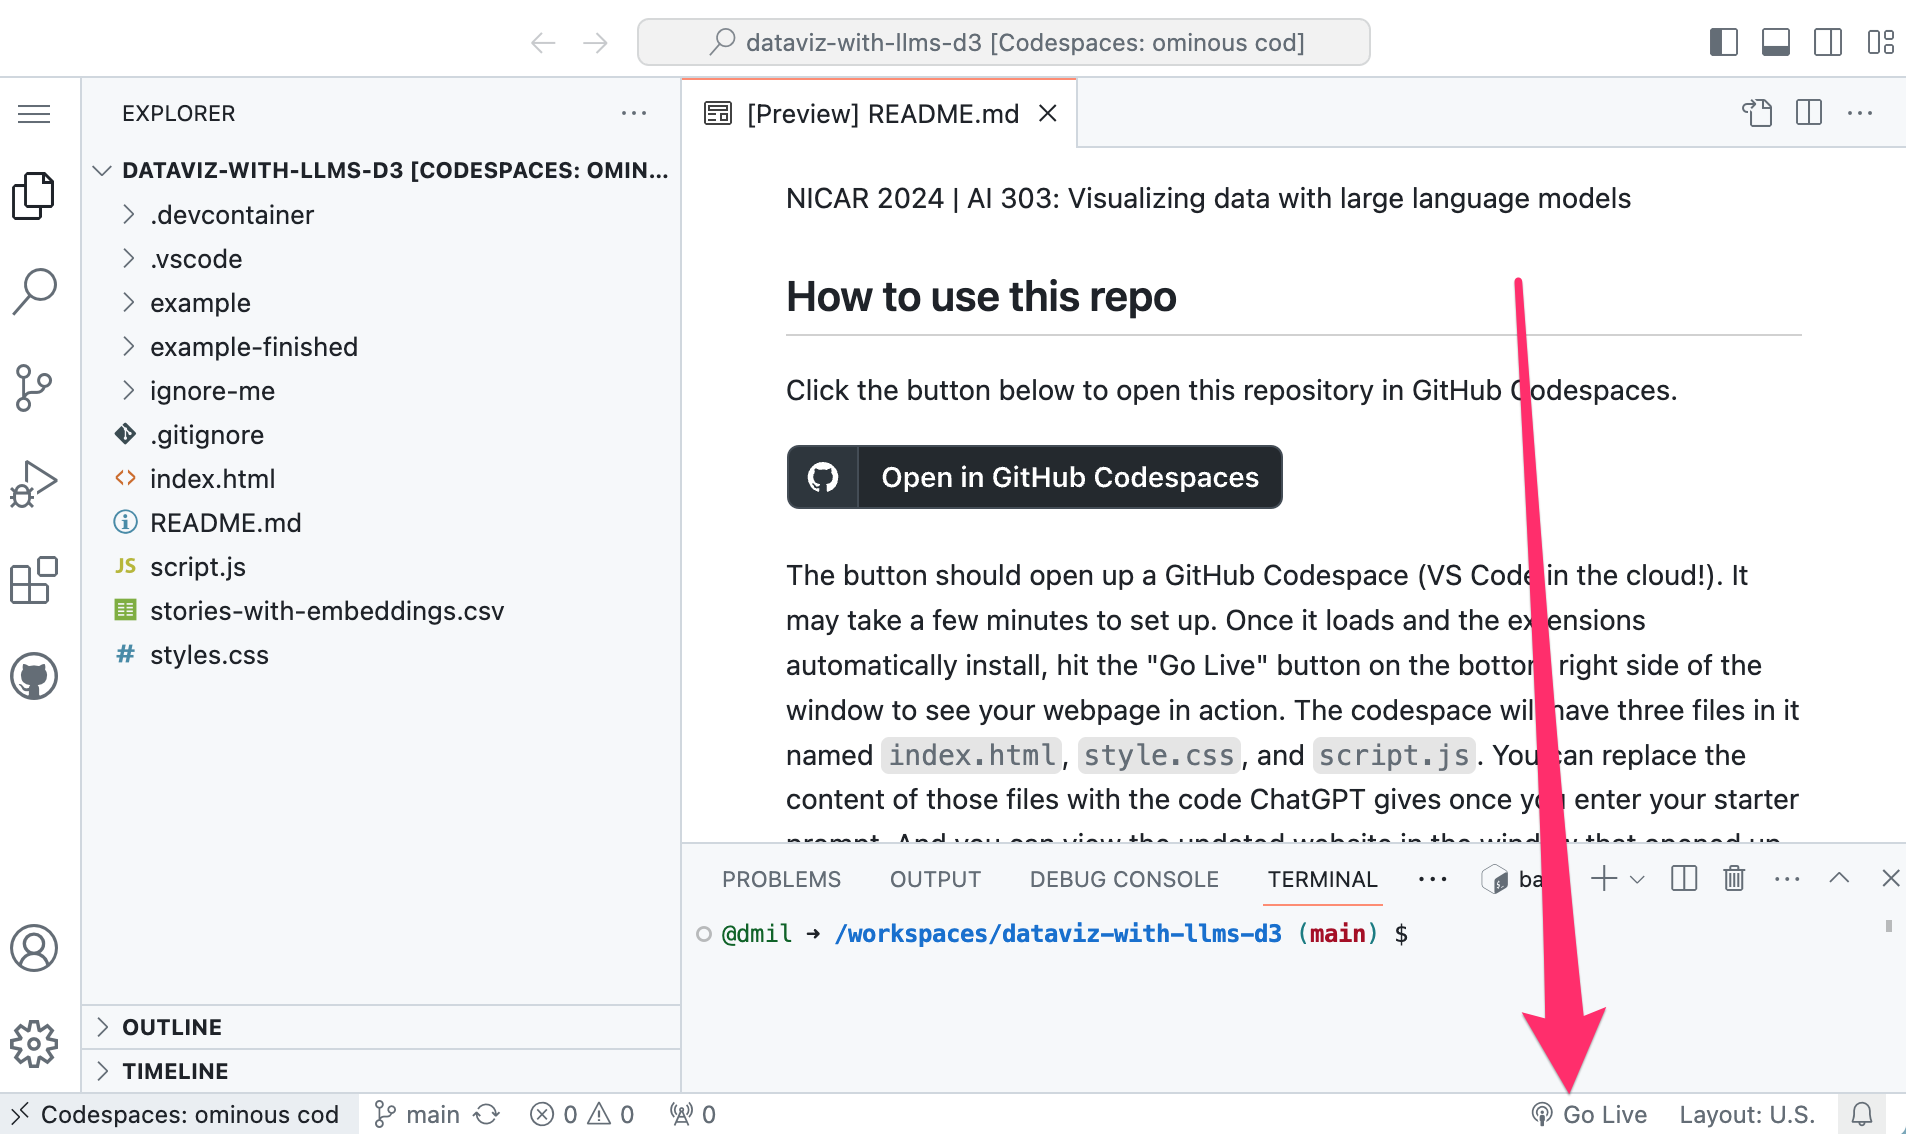Click the Go Live status bar button

[x=1588, y=1114]
